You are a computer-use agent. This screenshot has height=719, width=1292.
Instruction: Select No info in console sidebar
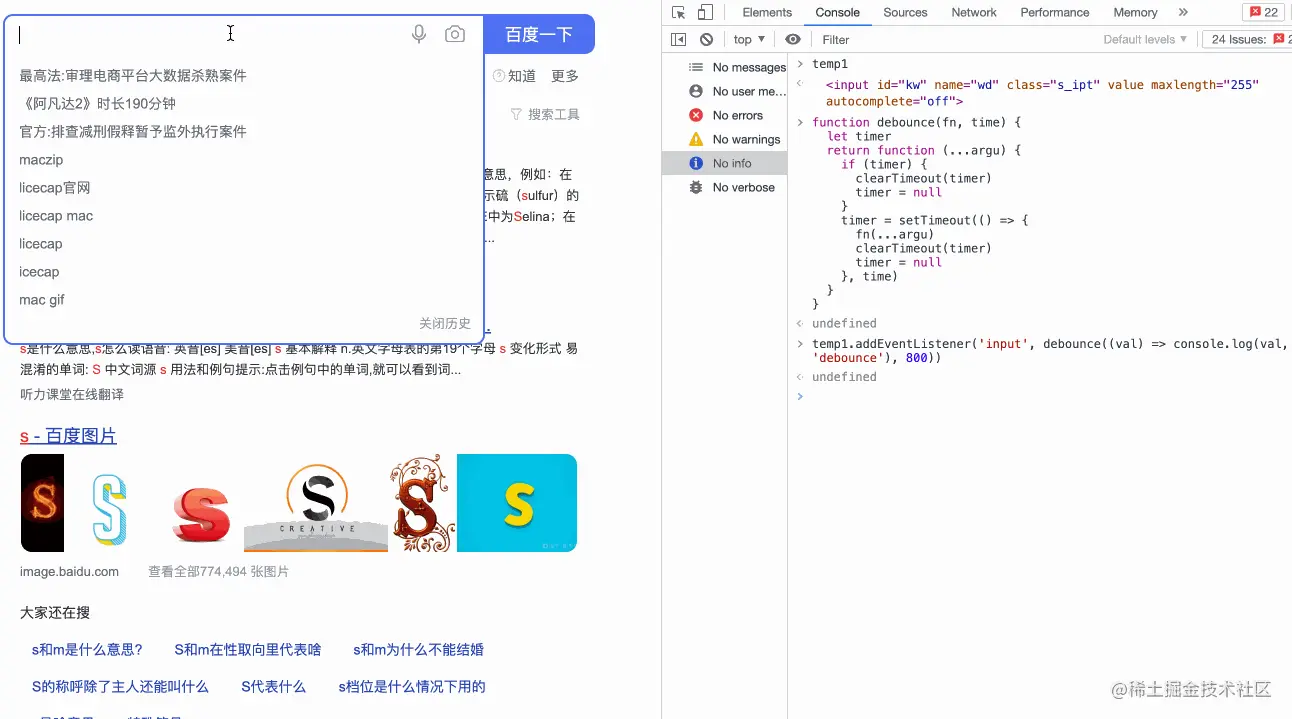725,163
